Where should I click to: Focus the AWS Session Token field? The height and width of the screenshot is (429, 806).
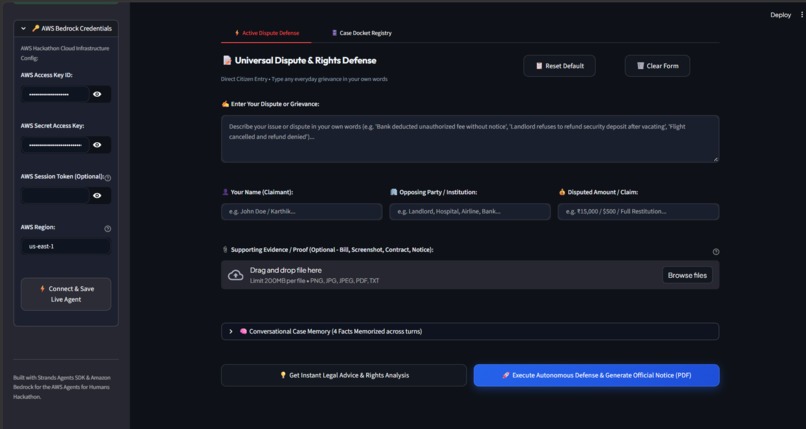point(55,196)
